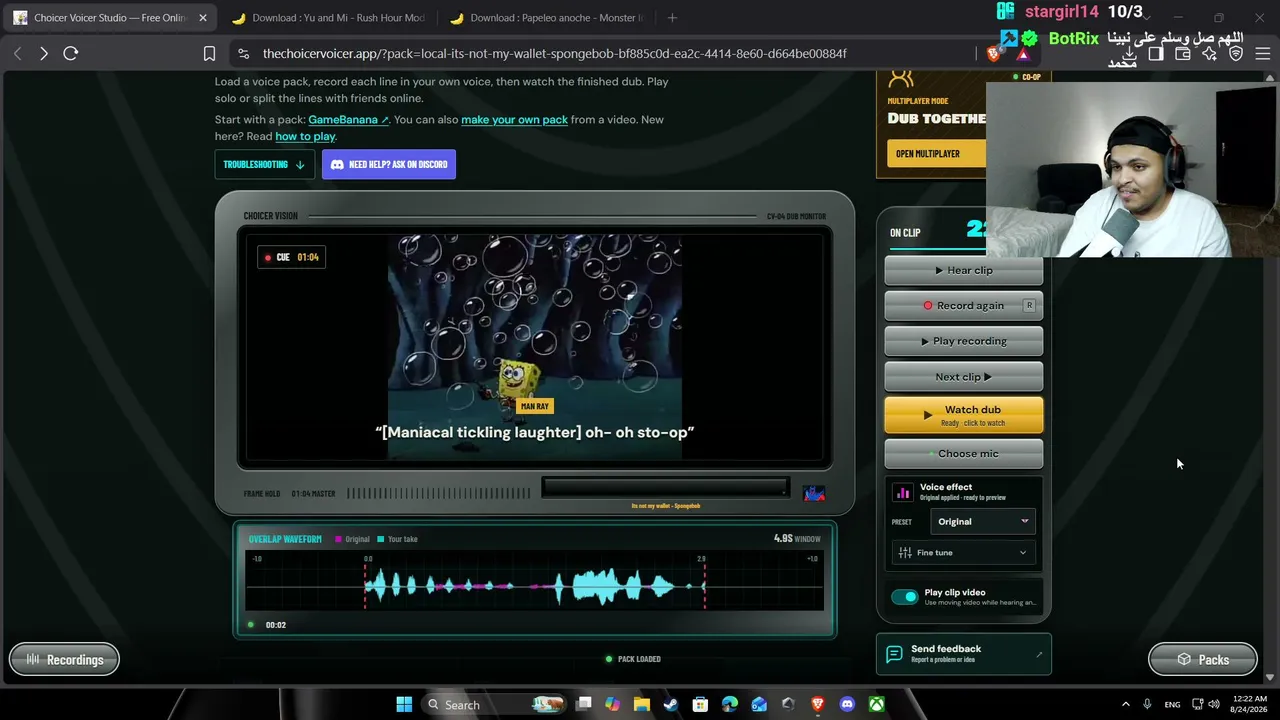Image resolution: width=1280 pixels, height=720 pixels.
Task: Open the Windows Start menu
Action: [404, 705]
